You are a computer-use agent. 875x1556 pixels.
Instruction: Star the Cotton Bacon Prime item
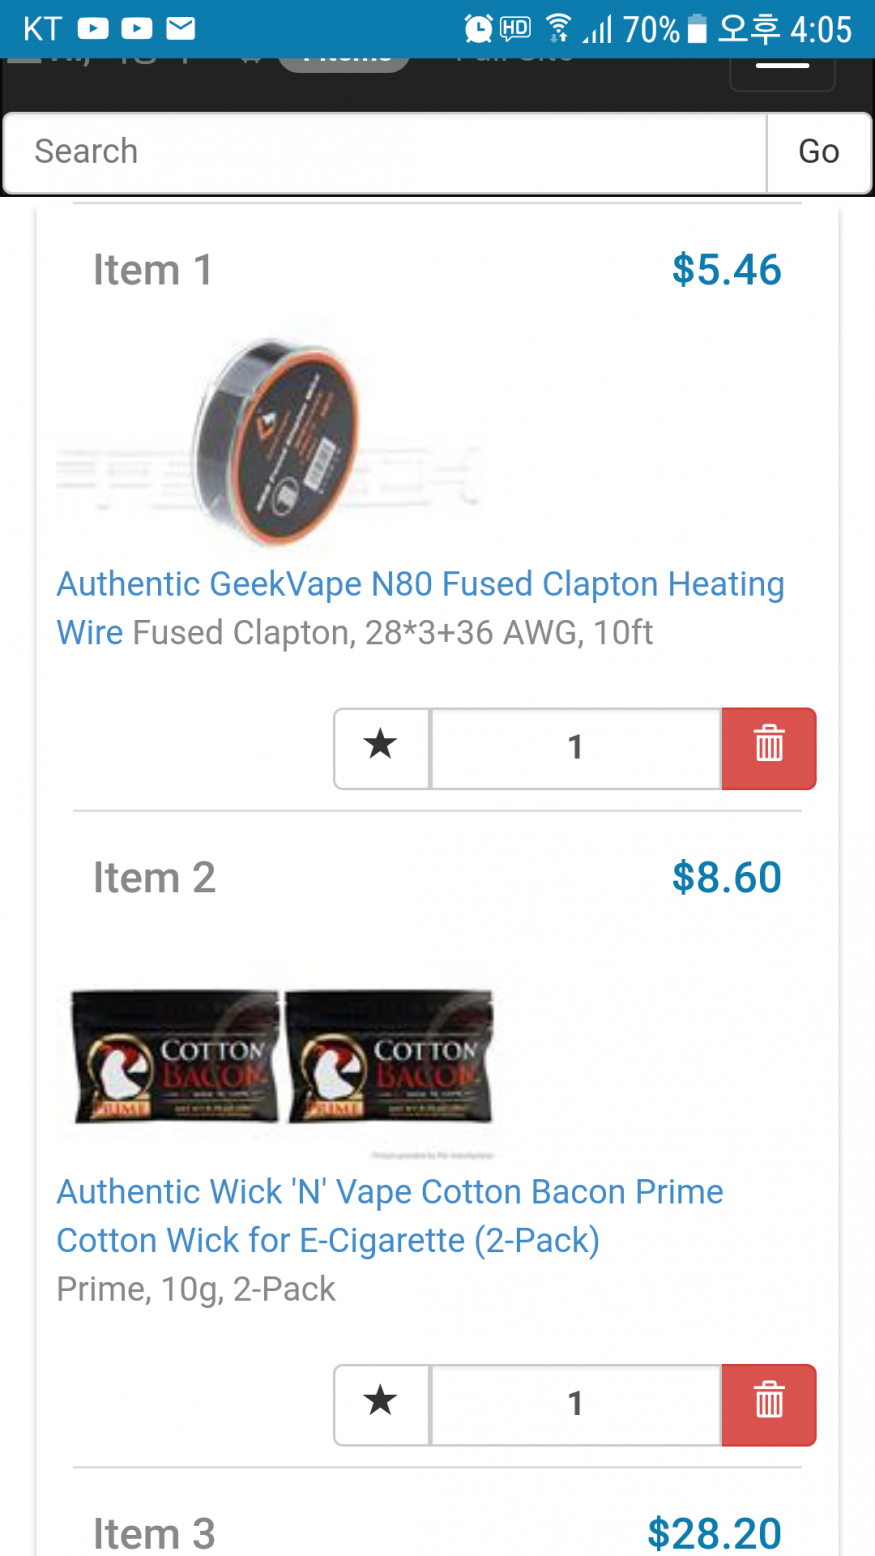pyautogui.click(x=381, y=1403)
